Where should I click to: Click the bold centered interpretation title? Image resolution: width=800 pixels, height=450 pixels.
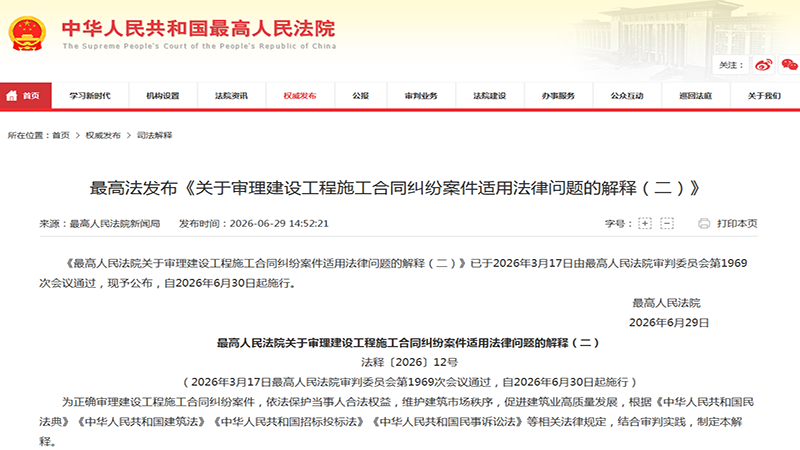tap(408, 343)
